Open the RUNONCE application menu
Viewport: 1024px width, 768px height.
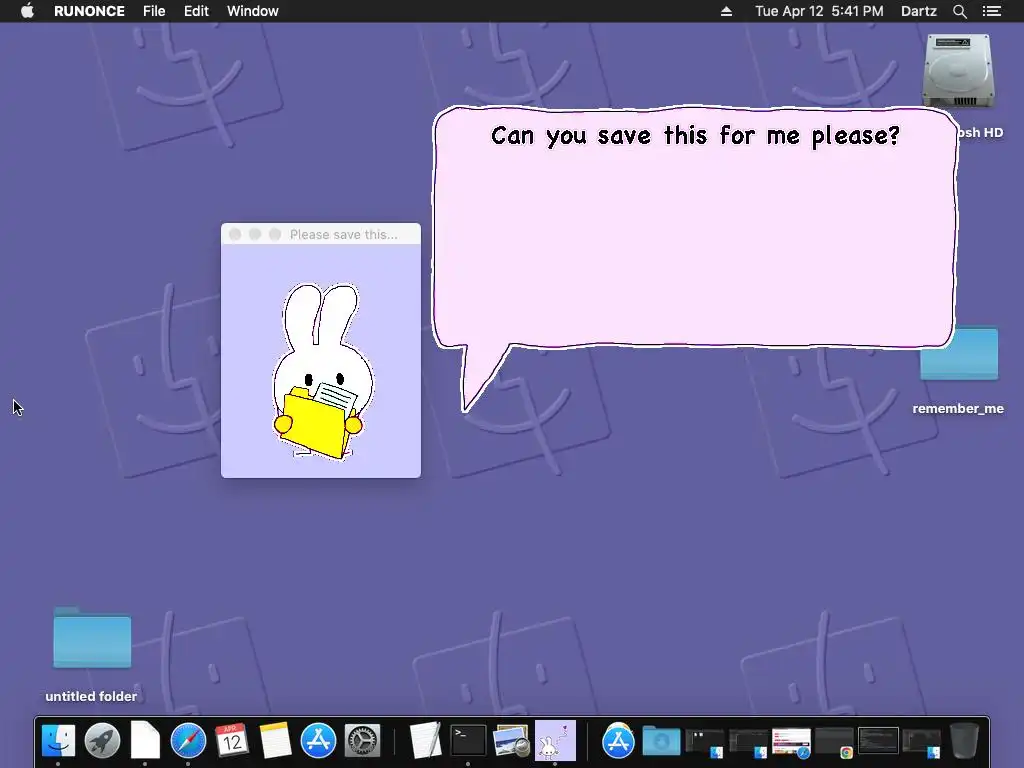click(89, 11)
